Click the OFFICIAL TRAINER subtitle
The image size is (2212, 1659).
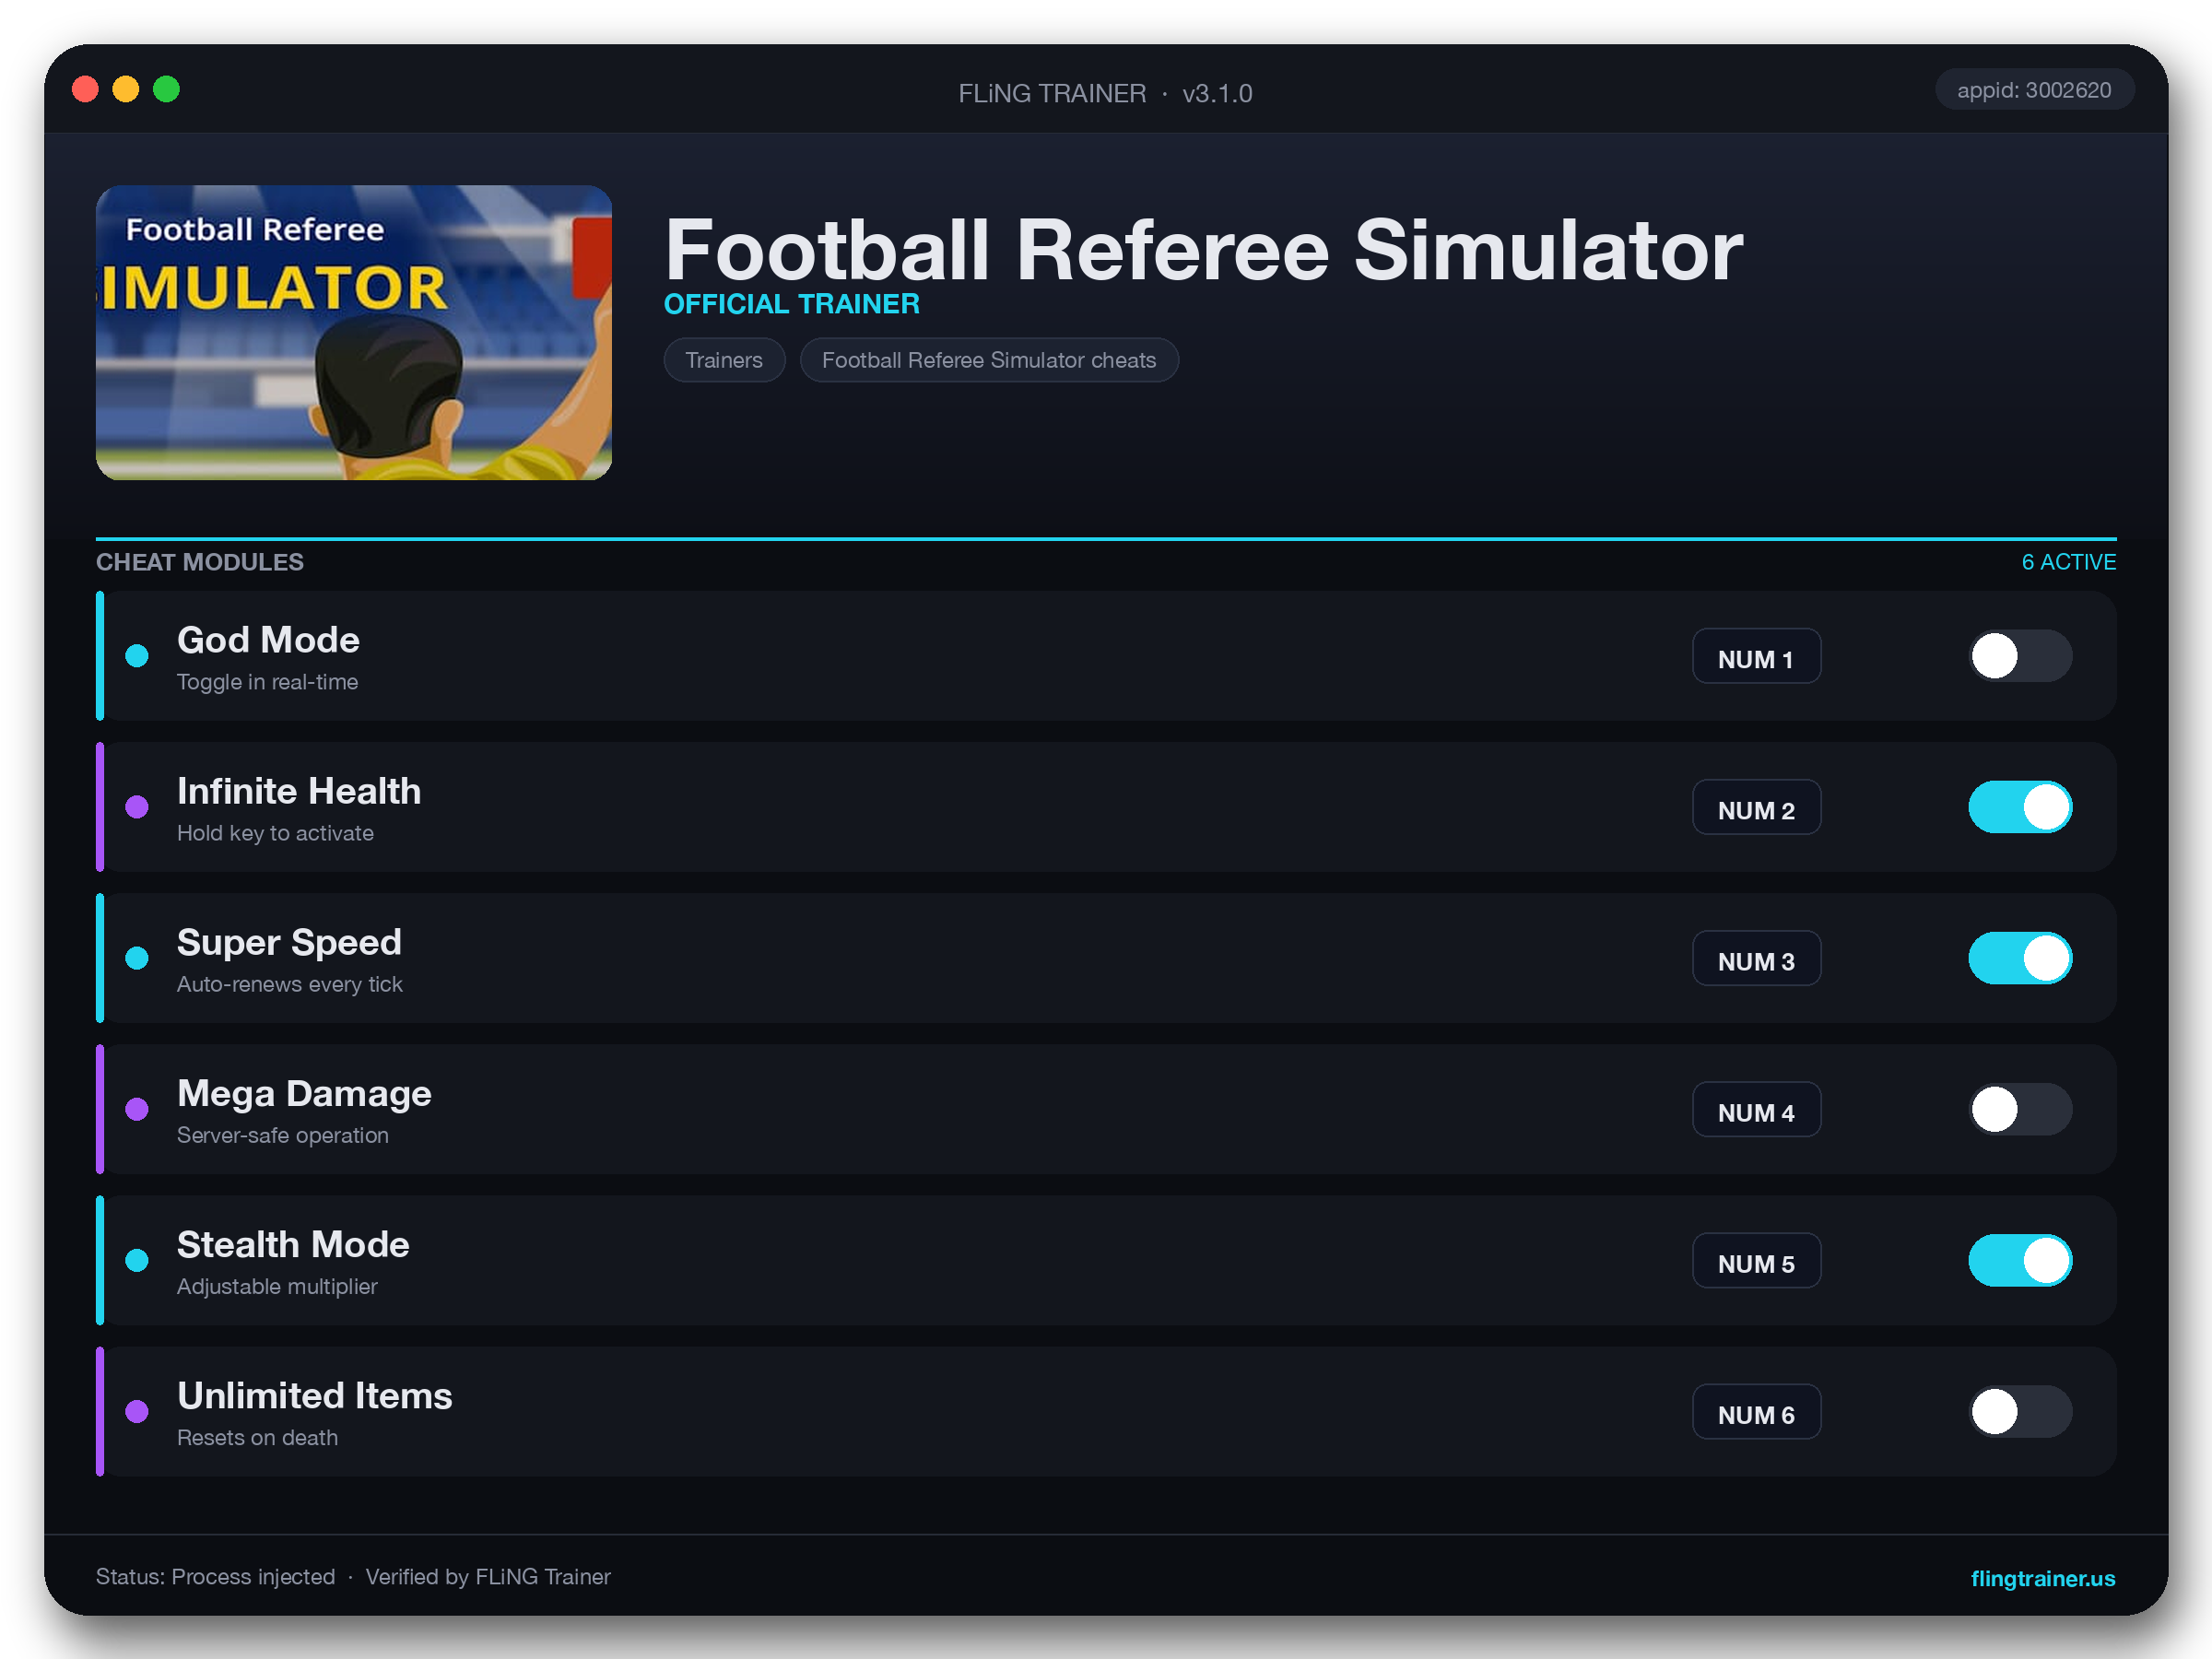792,304
